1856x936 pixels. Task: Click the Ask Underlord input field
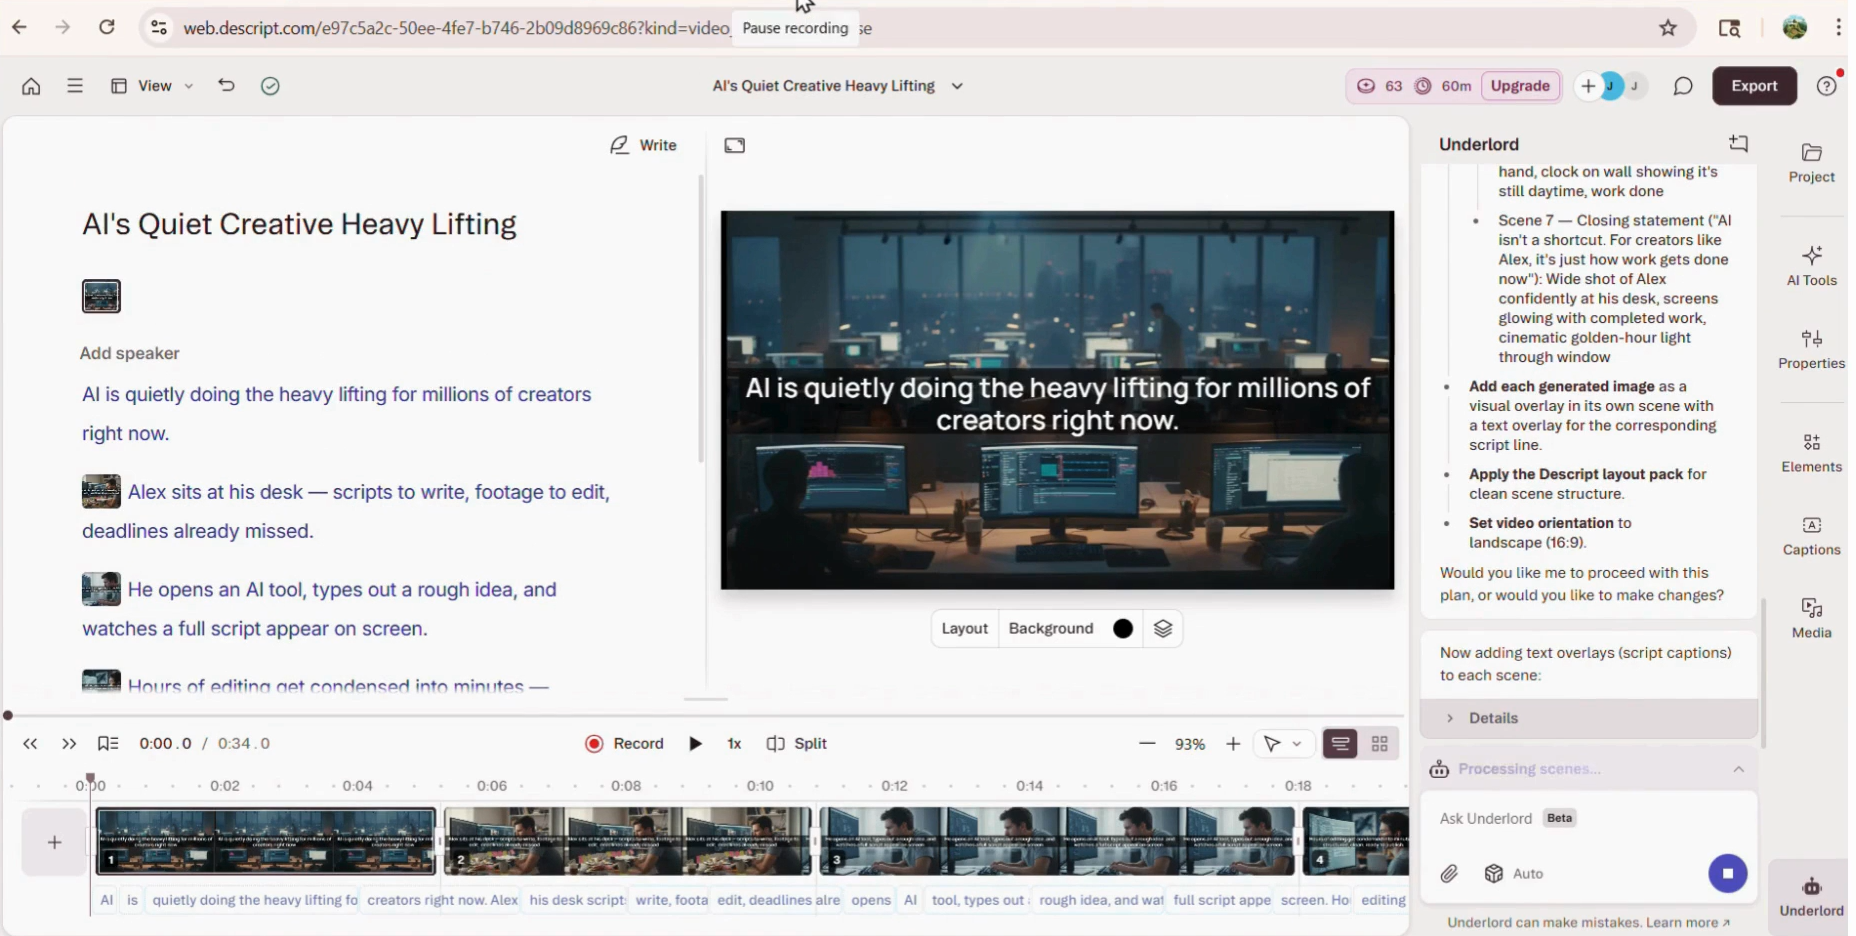tap(1588, 818)
